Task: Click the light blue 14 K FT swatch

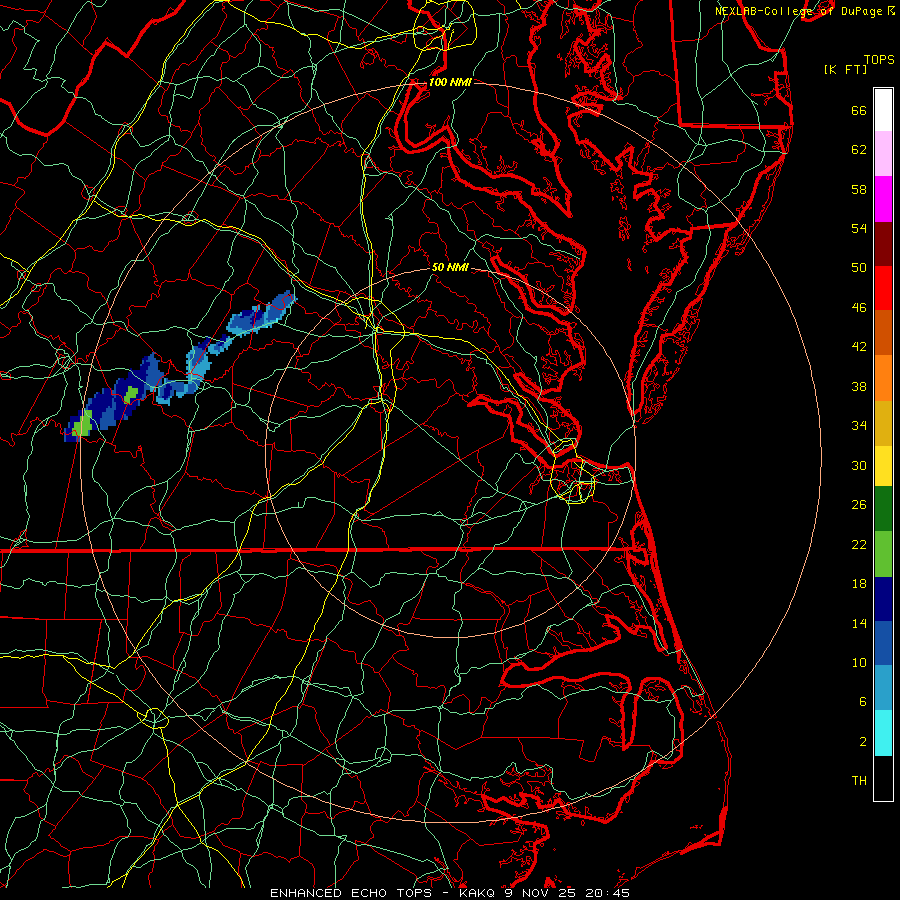Action: (x=883, y=688)
